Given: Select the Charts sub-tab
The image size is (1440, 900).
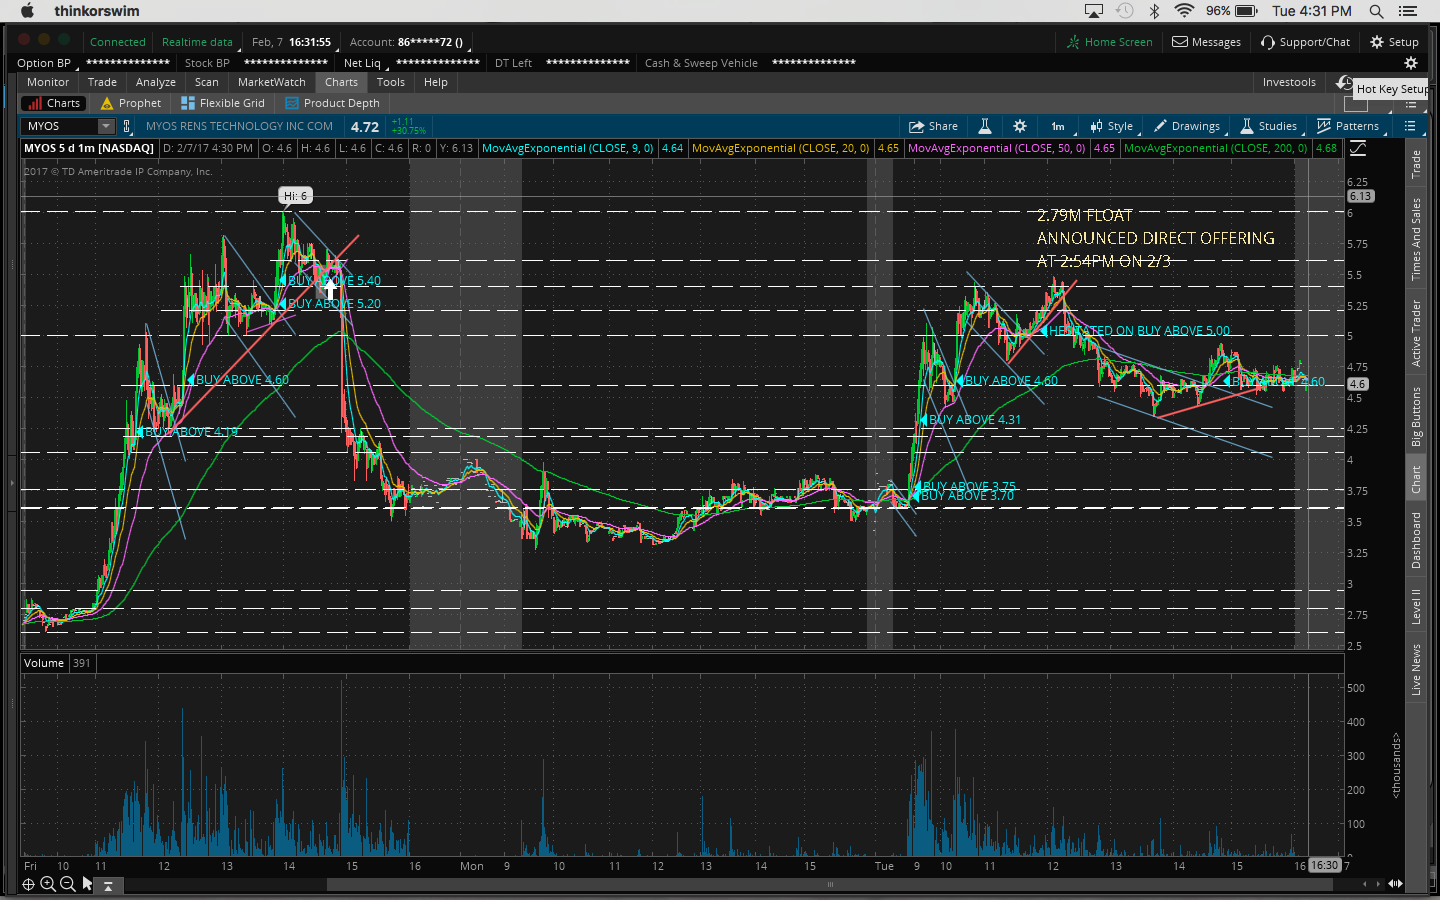Looking at the screenshot, I should (x=54, y=103).
